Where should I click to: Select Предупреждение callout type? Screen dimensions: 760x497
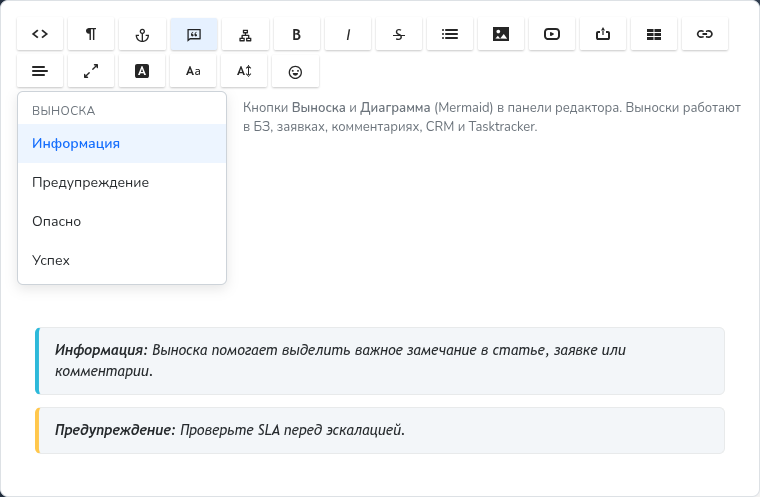122,182
